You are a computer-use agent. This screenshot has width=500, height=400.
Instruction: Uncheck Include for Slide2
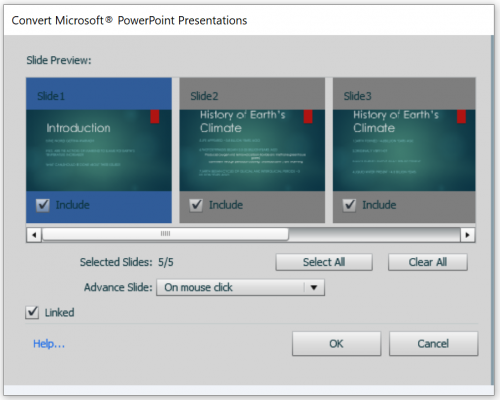click(196, 205)
